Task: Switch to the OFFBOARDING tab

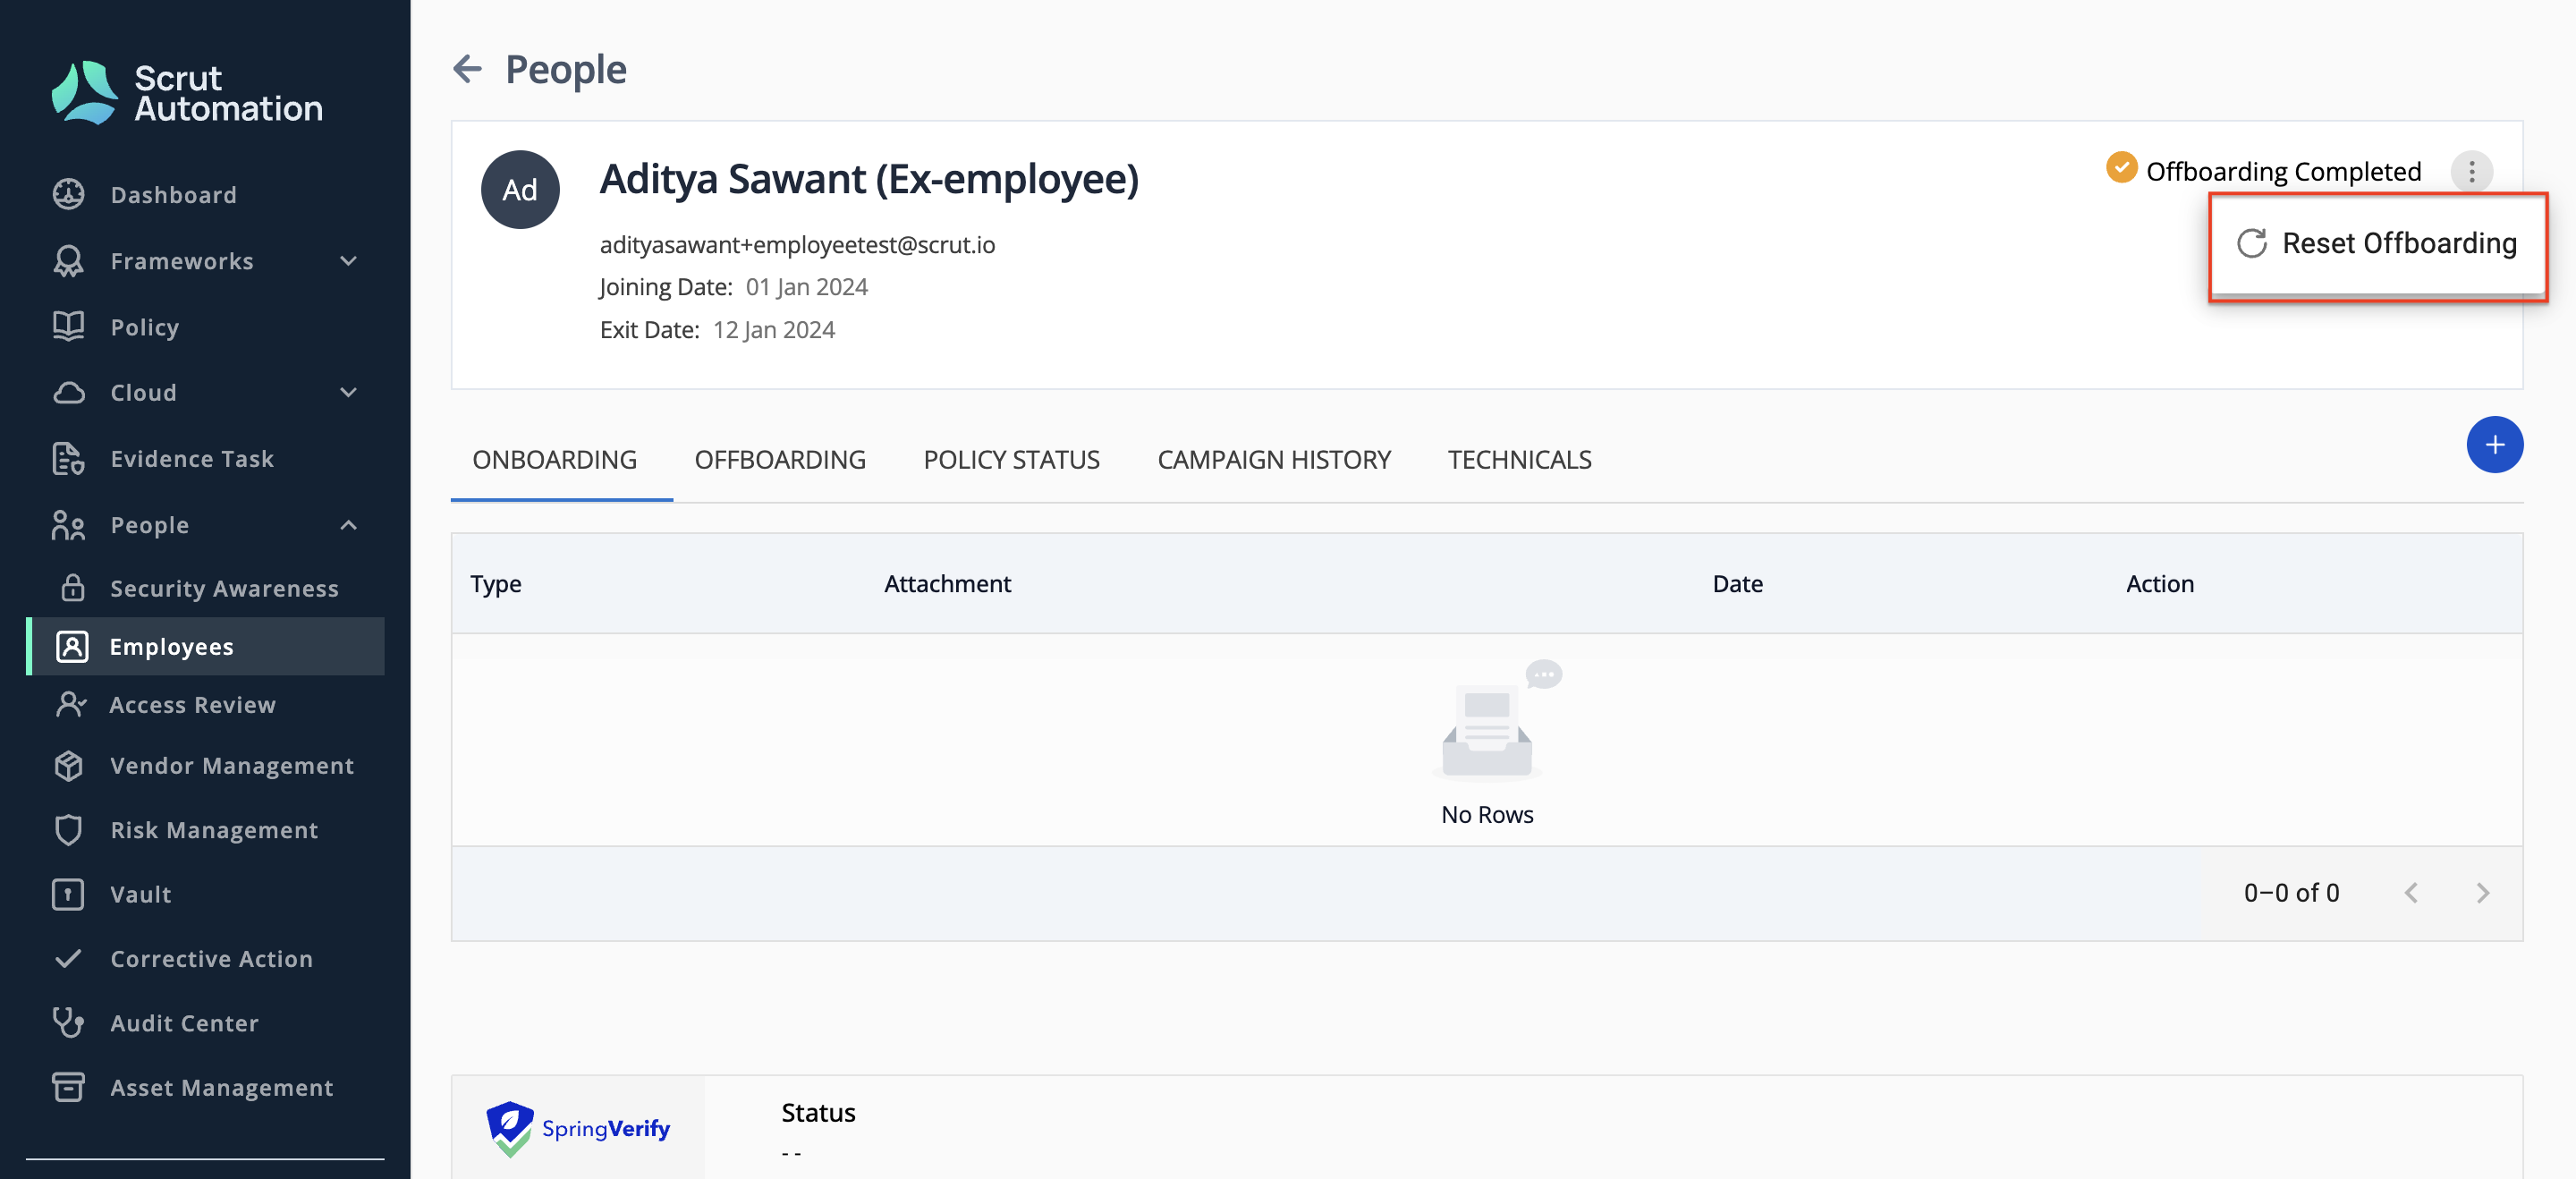Action: (780, 459)
